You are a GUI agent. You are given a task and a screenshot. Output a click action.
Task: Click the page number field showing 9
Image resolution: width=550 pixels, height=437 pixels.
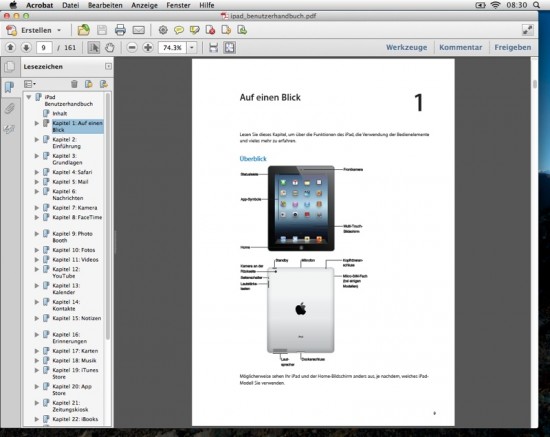[43, 47]
